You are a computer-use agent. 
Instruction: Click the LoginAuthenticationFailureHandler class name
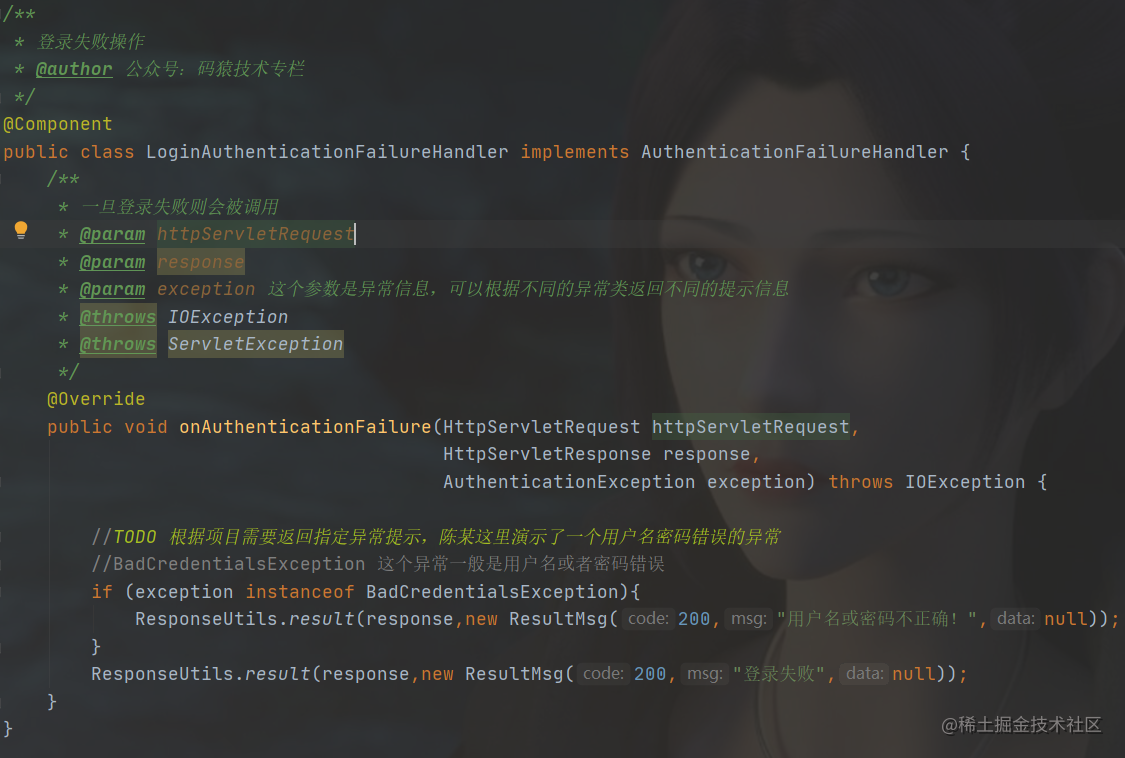tap(327, 152)
